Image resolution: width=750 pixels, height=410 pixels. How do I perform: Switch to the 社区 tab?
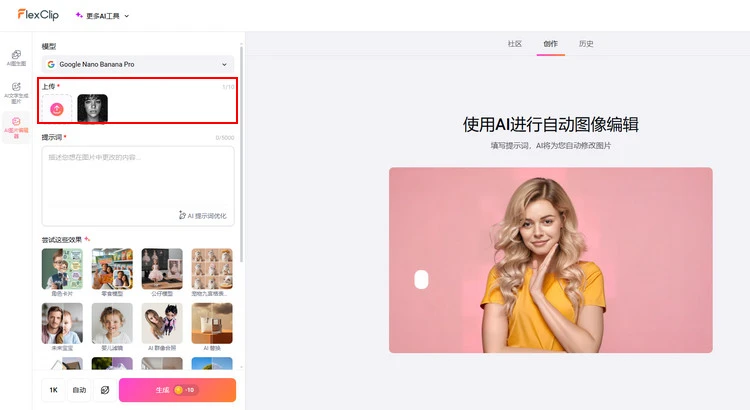tap(515, 44)
